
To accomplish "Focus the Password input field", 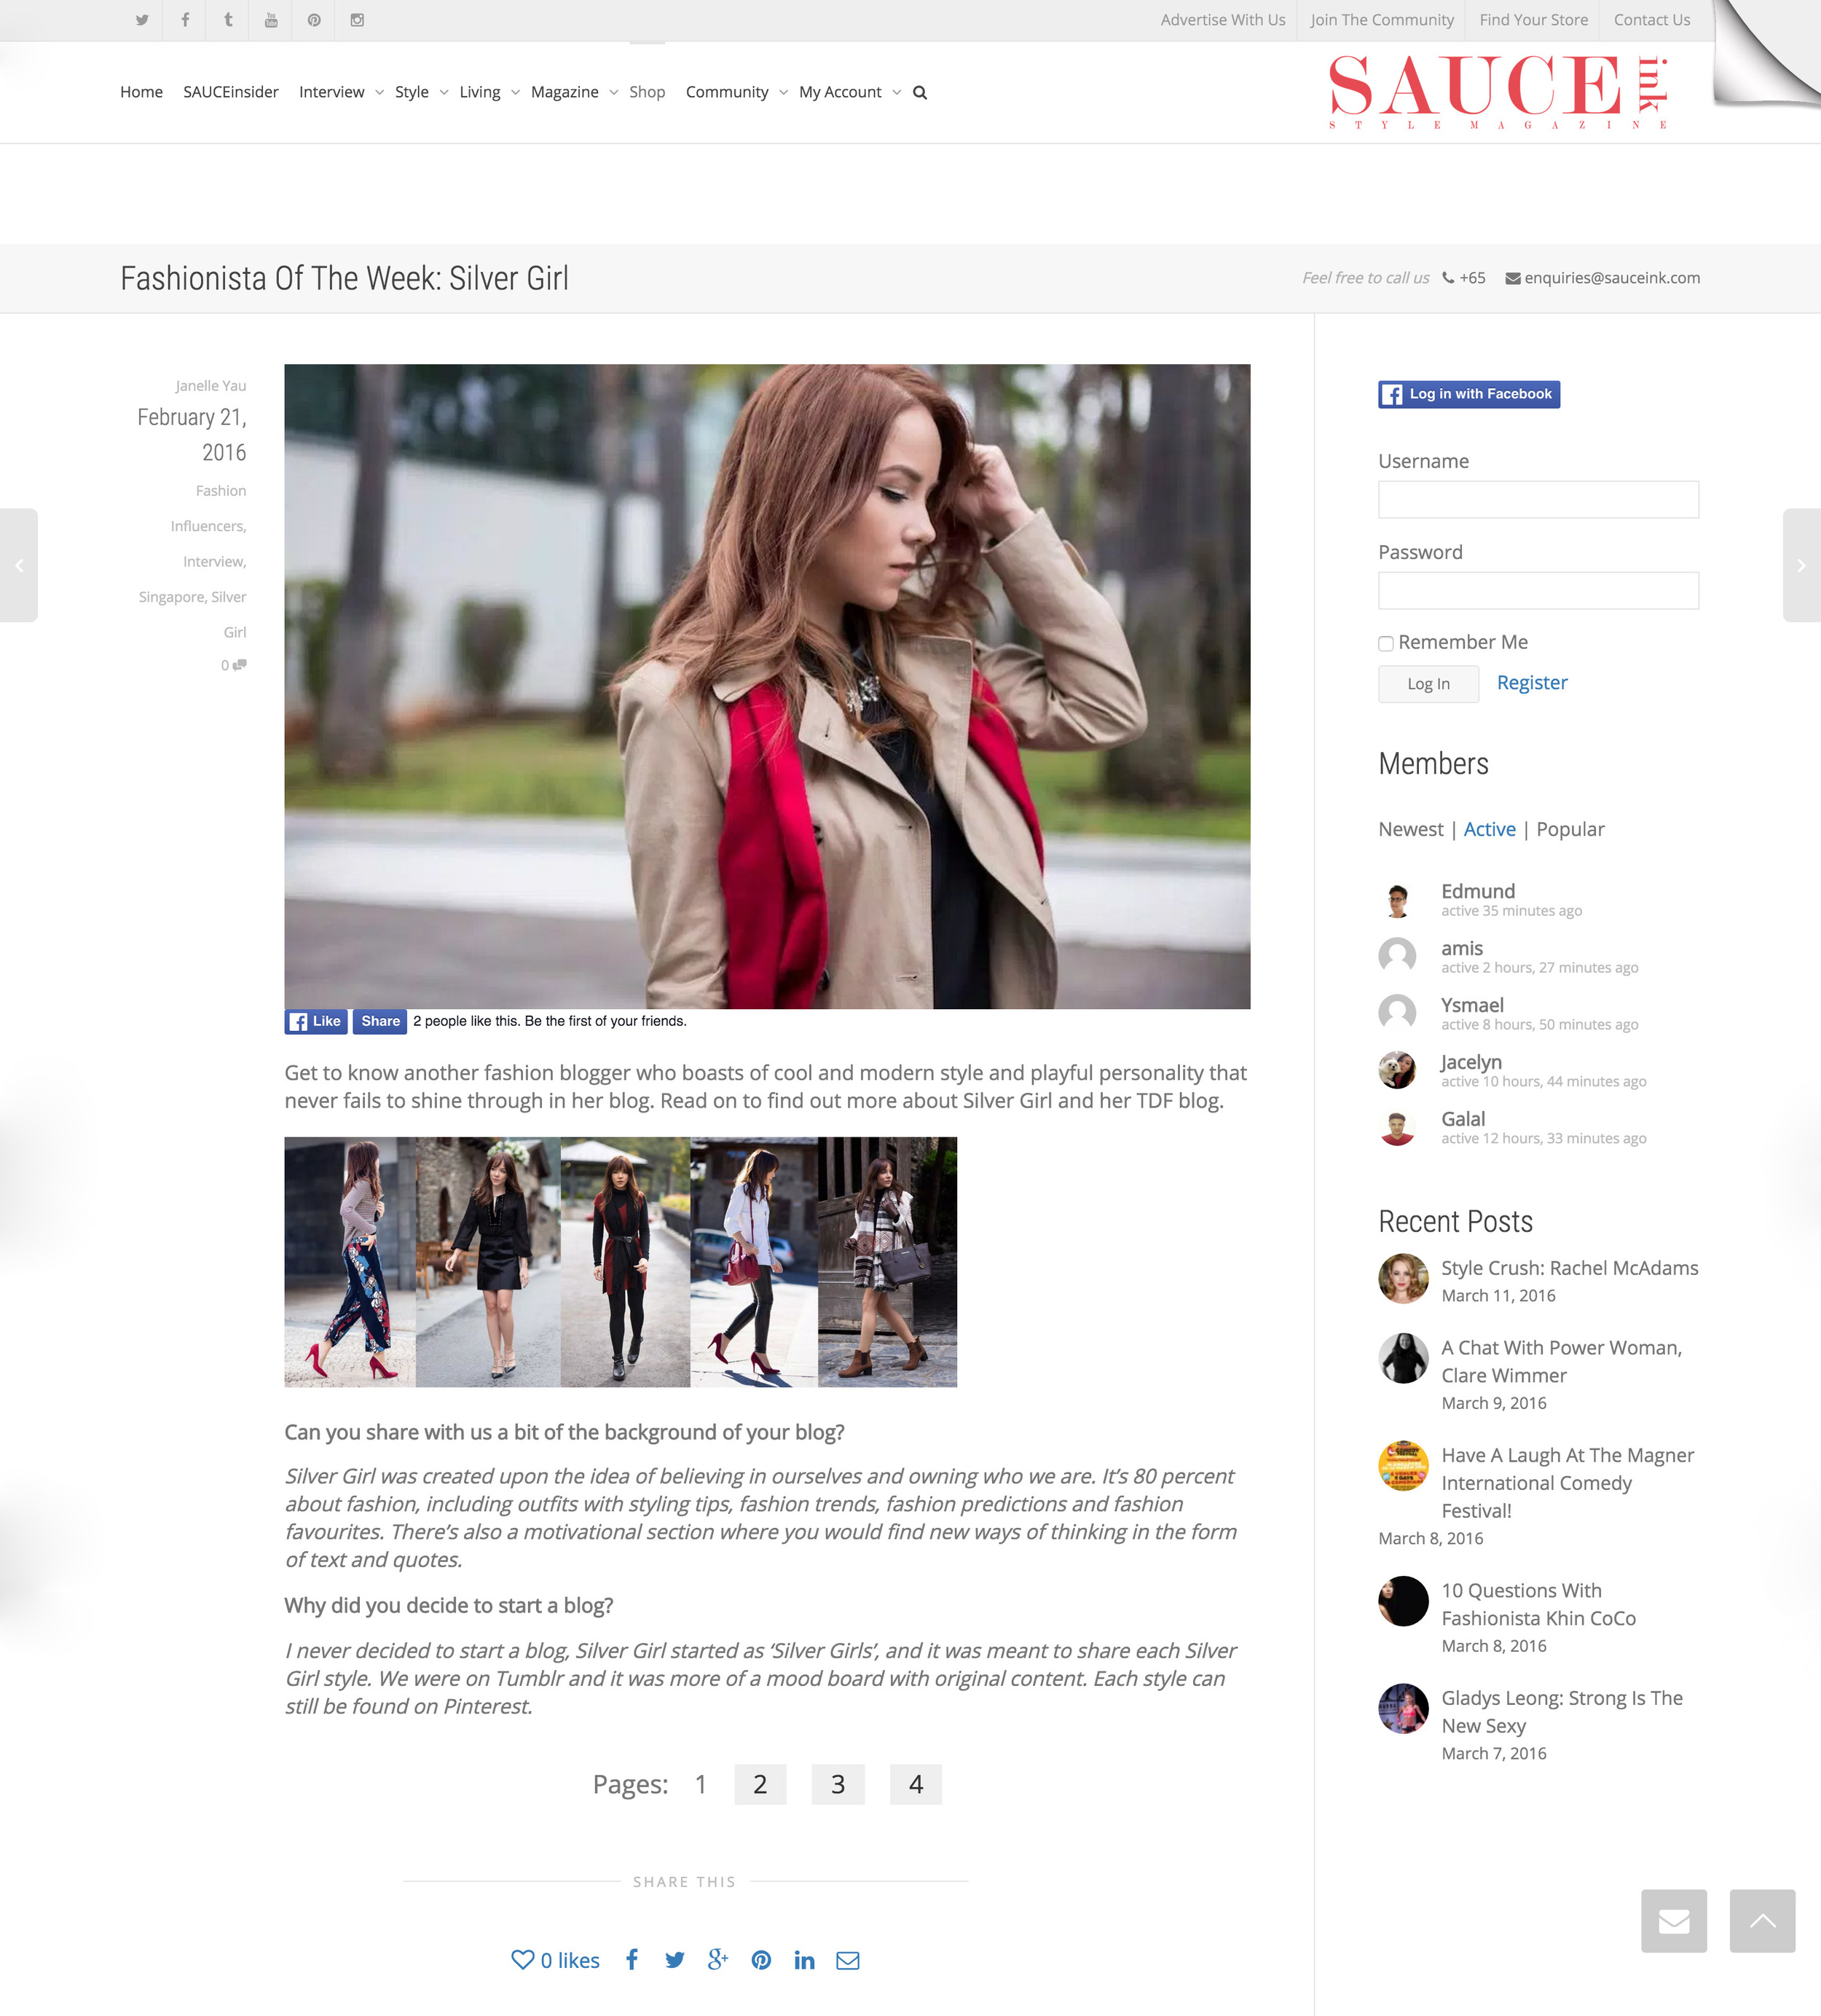I will point(1538,591).
